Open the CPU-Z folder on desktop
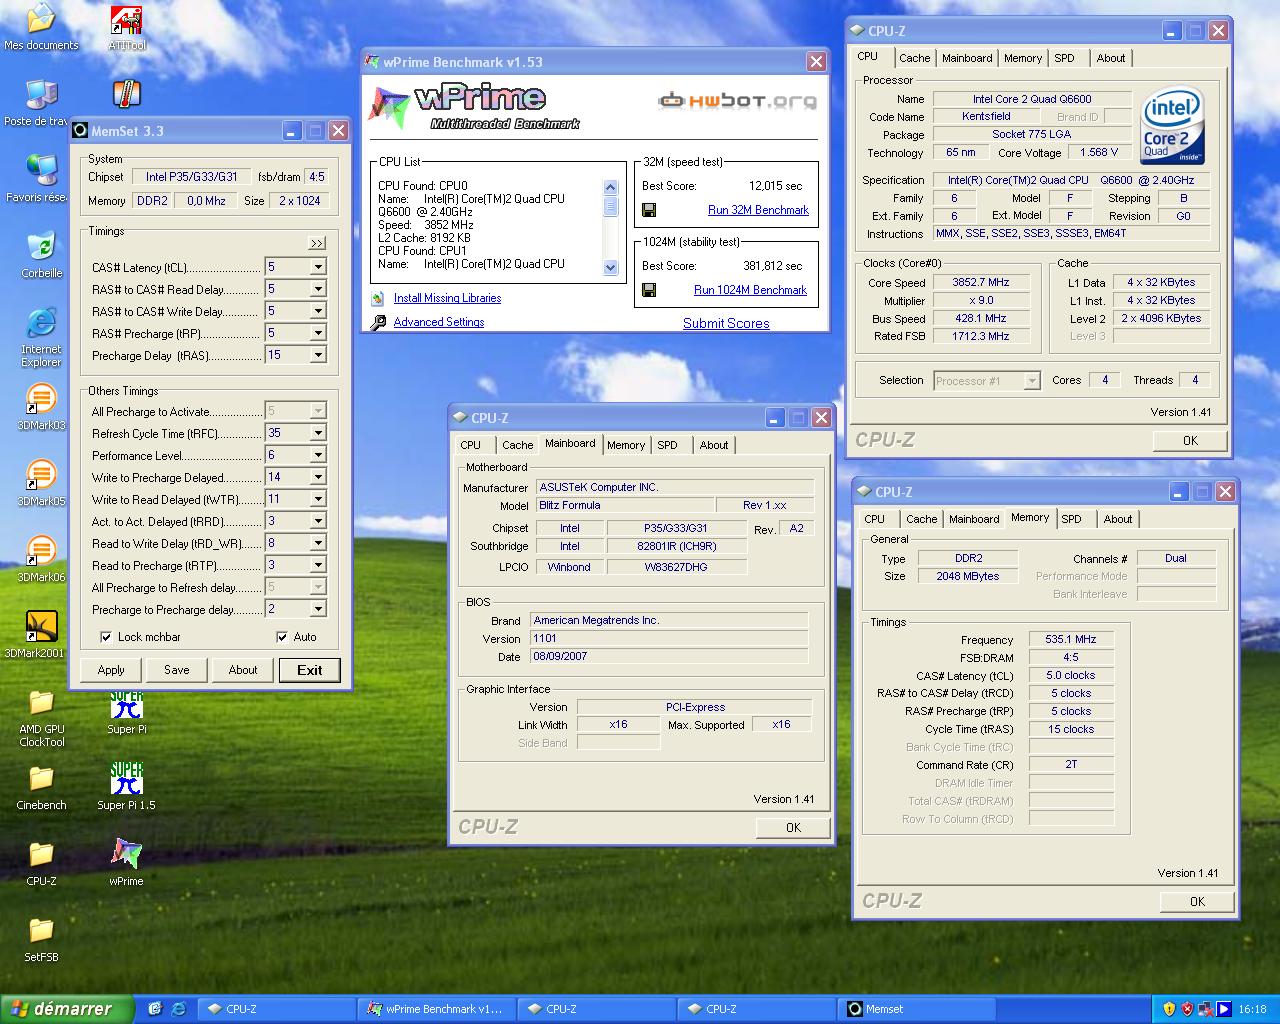Viewport: 1280px width, 1024px height. click(x=41, y=854)
